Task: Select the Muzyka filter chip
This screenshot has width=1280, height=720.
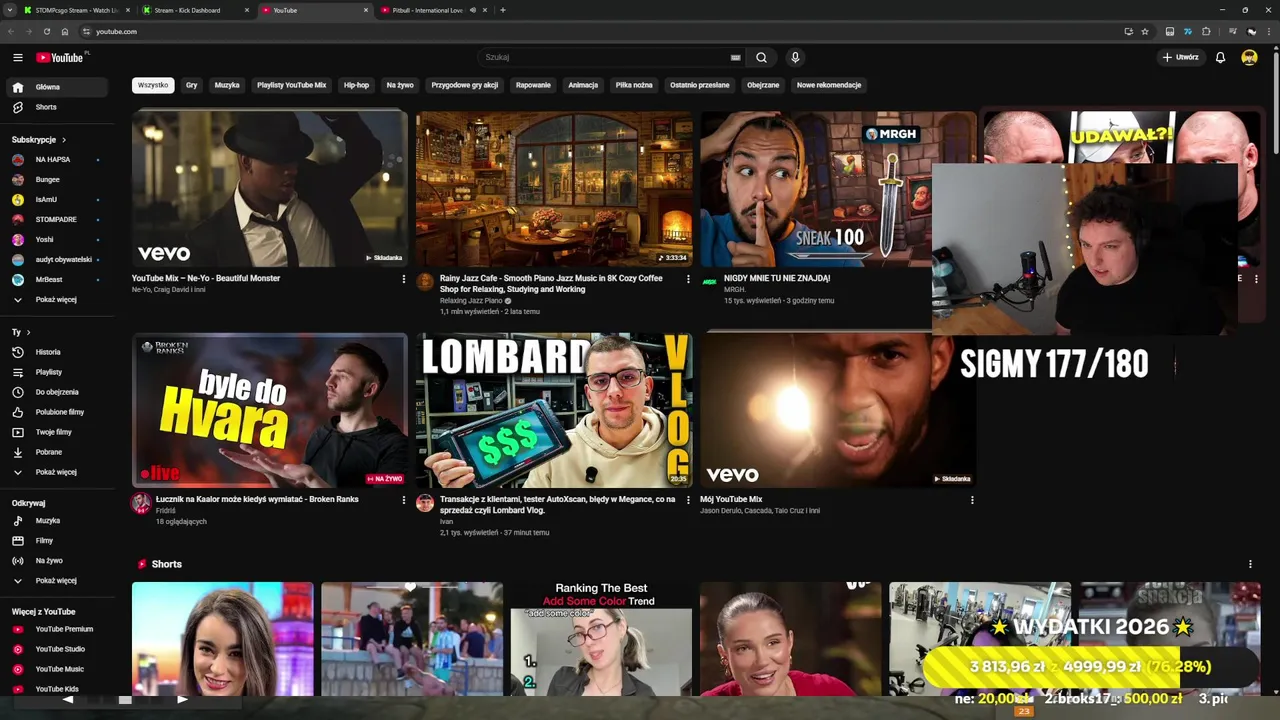Action: click(x=227, y=85)
